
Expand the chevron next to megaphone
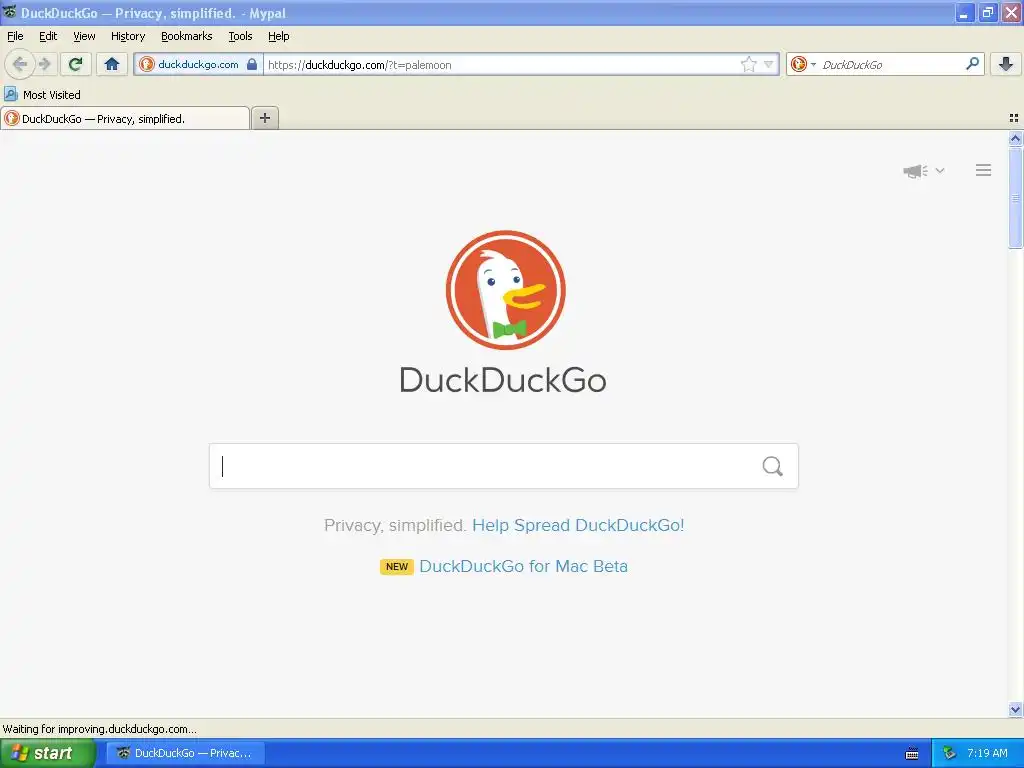pyautogui.click(x=940, y=170)
